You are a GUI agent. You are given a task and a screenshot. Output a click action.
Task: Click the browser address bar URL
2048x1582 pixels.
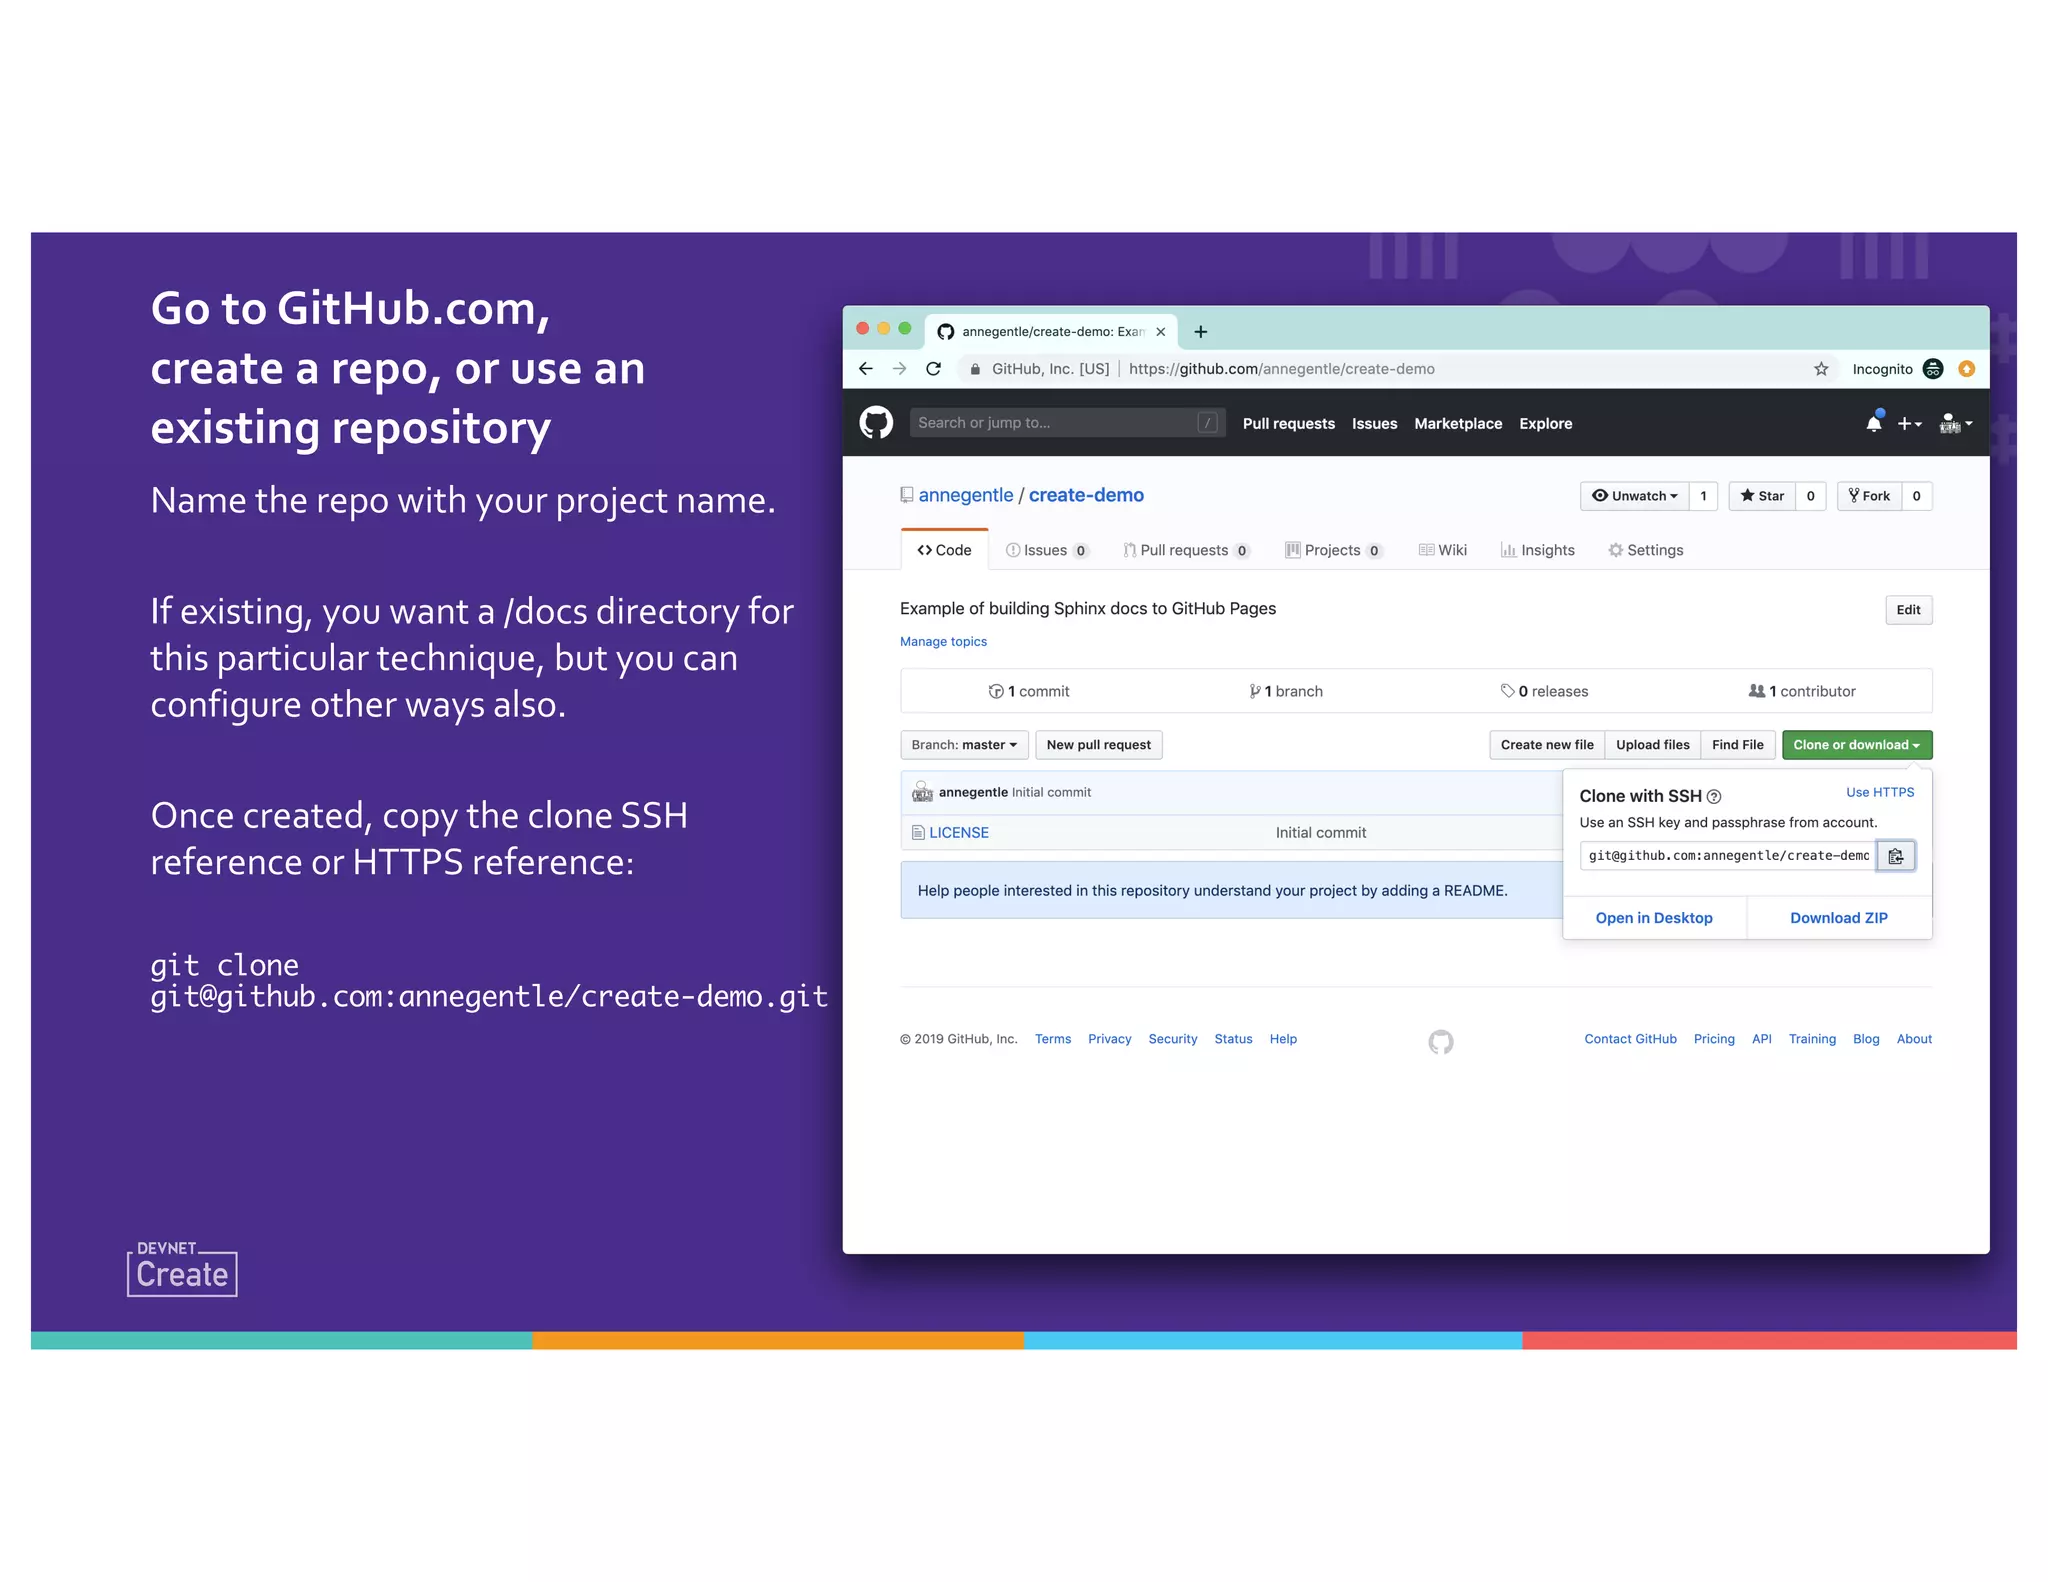click(x=1281, y=369)
